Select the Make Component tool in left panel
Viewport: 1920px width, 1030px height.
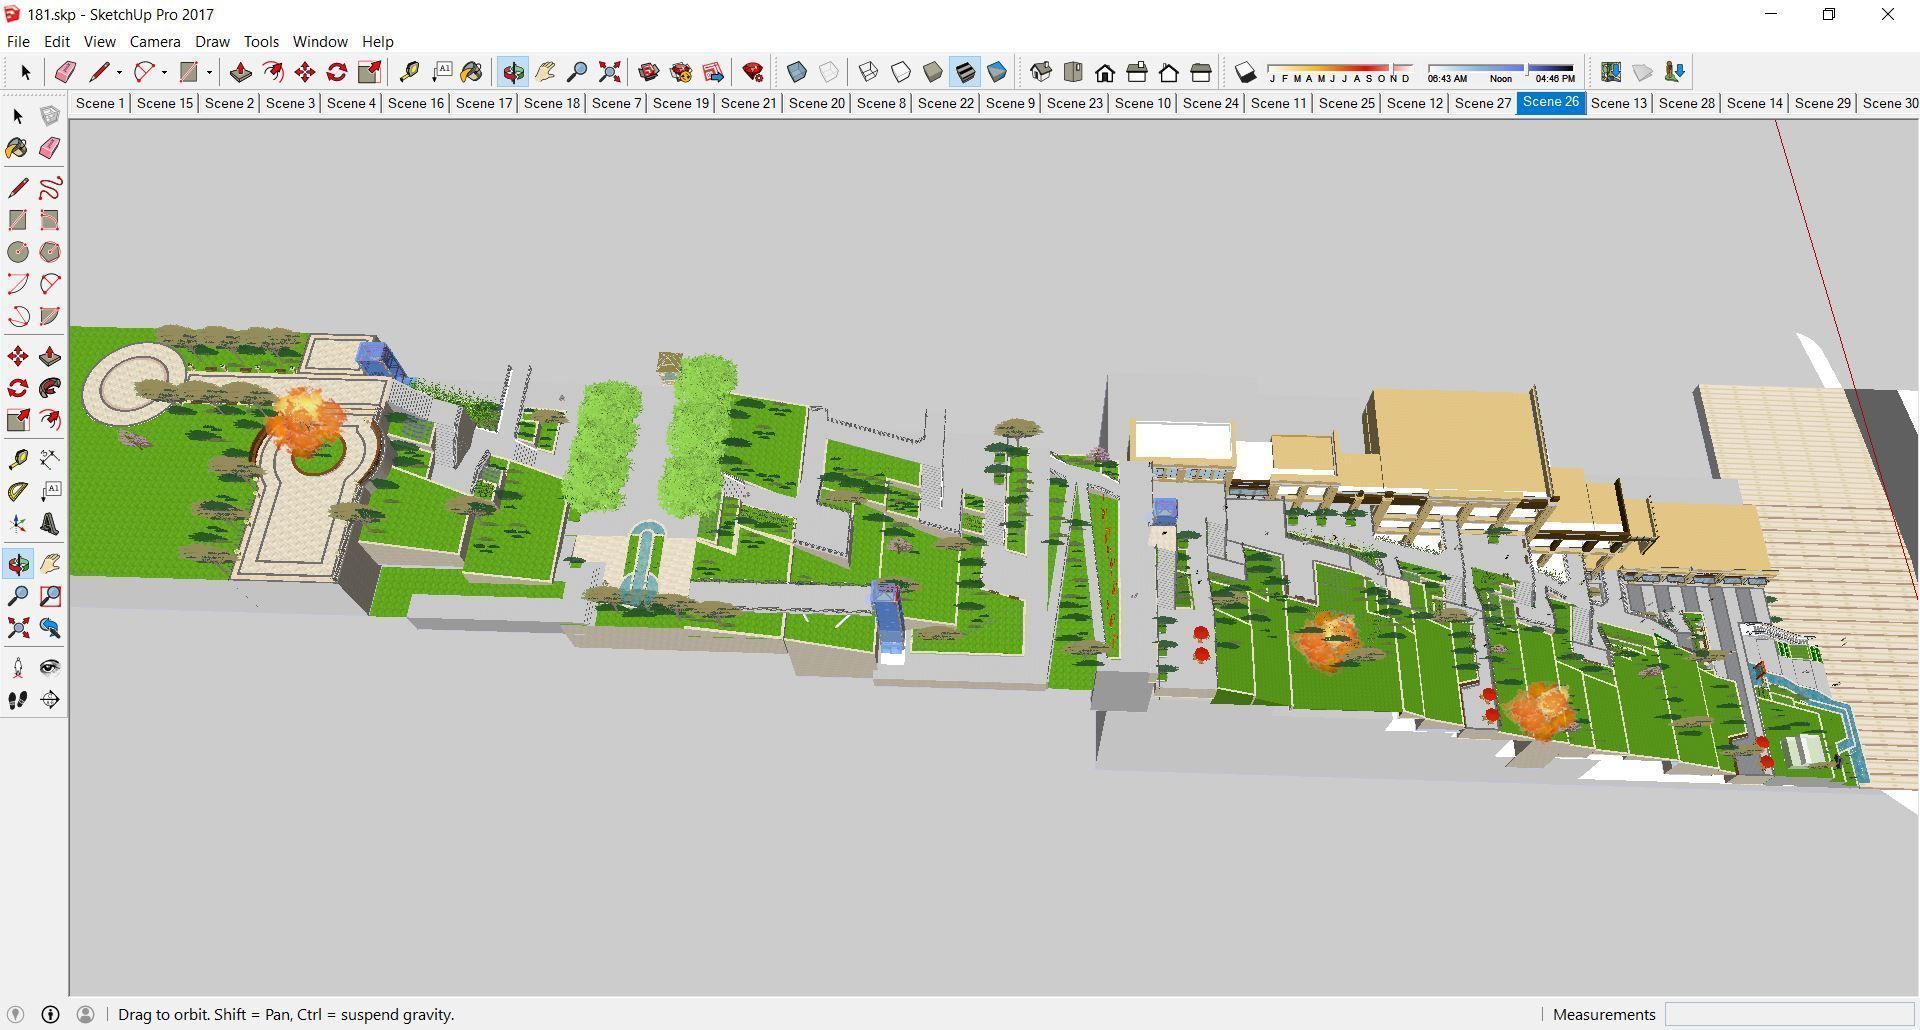pyautogui.click(x=50, y=116)
